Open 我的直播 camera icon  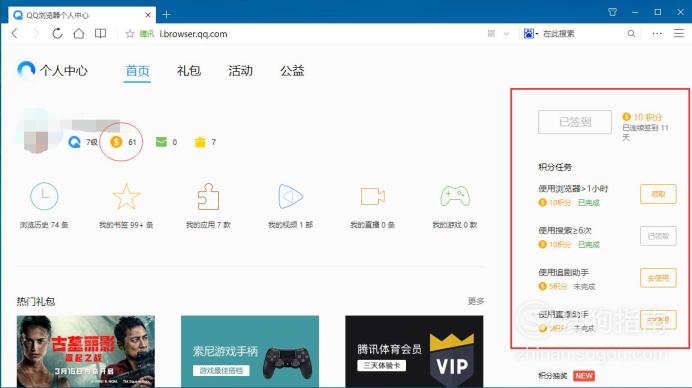(372, 196)
